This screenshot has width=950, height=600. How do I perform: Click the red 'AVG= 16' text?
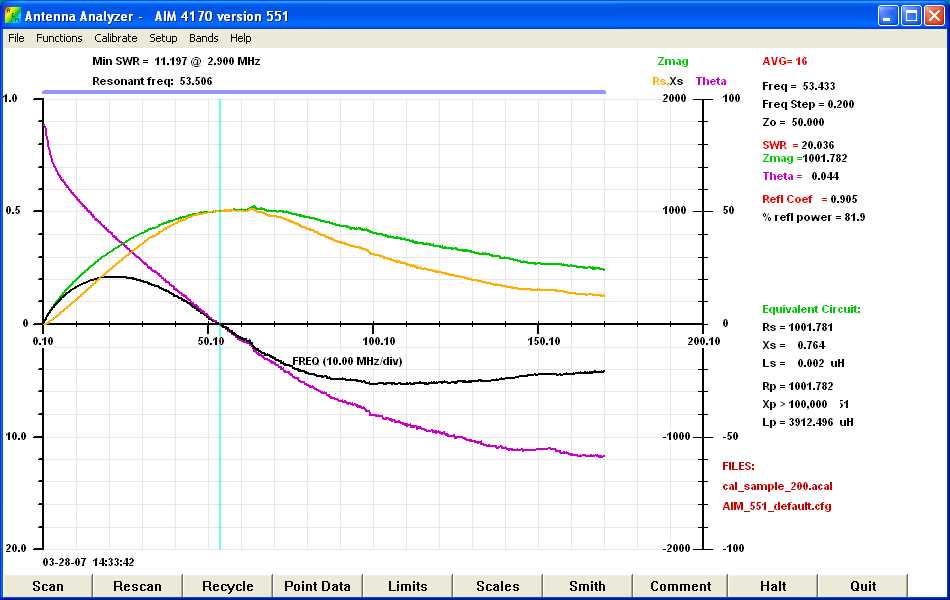[x=785, y=61]
